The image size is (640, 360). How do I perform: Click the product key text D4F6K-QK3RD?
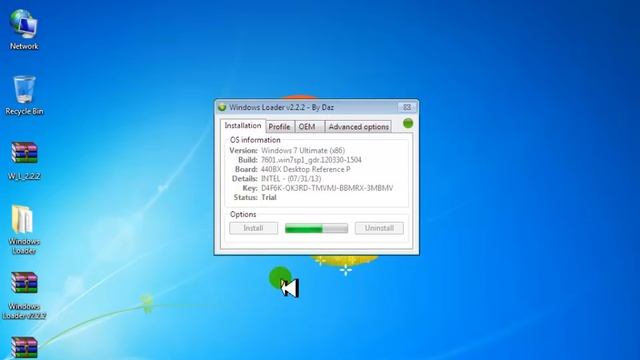pos(327,188)
